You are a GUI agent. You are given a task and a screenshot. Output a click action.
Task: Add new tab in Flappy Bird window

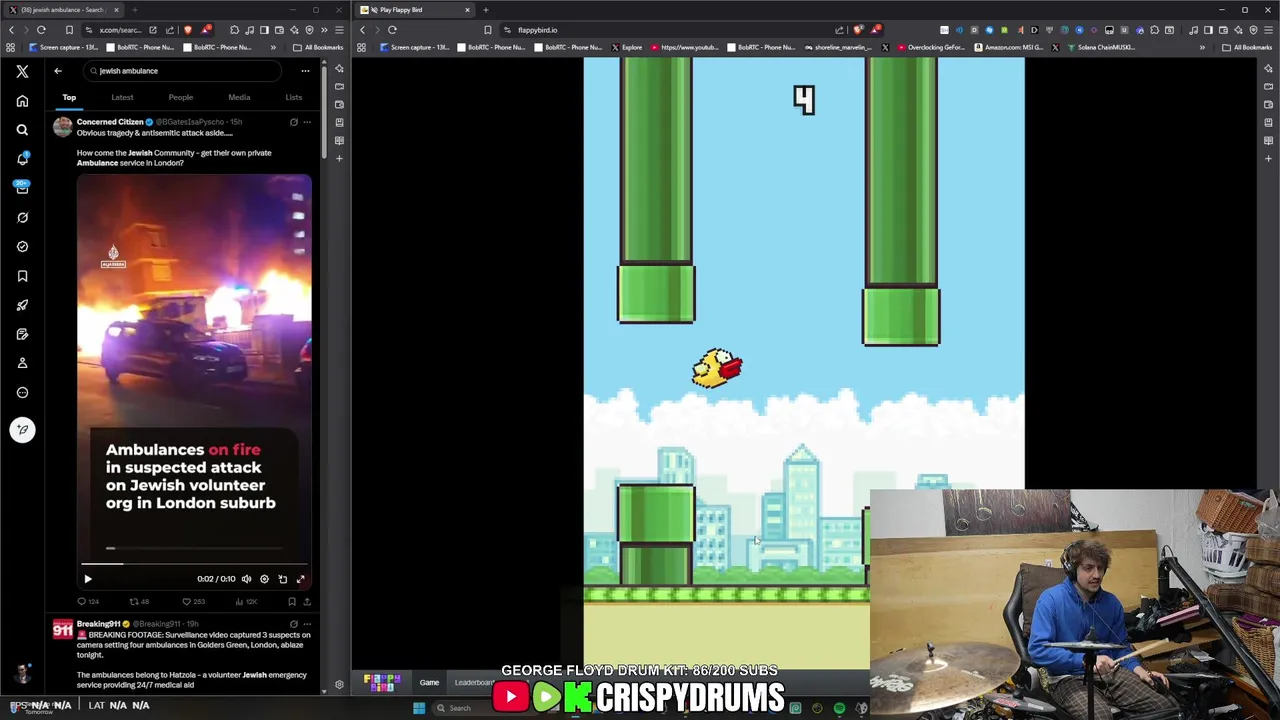(x=485, y=10)
